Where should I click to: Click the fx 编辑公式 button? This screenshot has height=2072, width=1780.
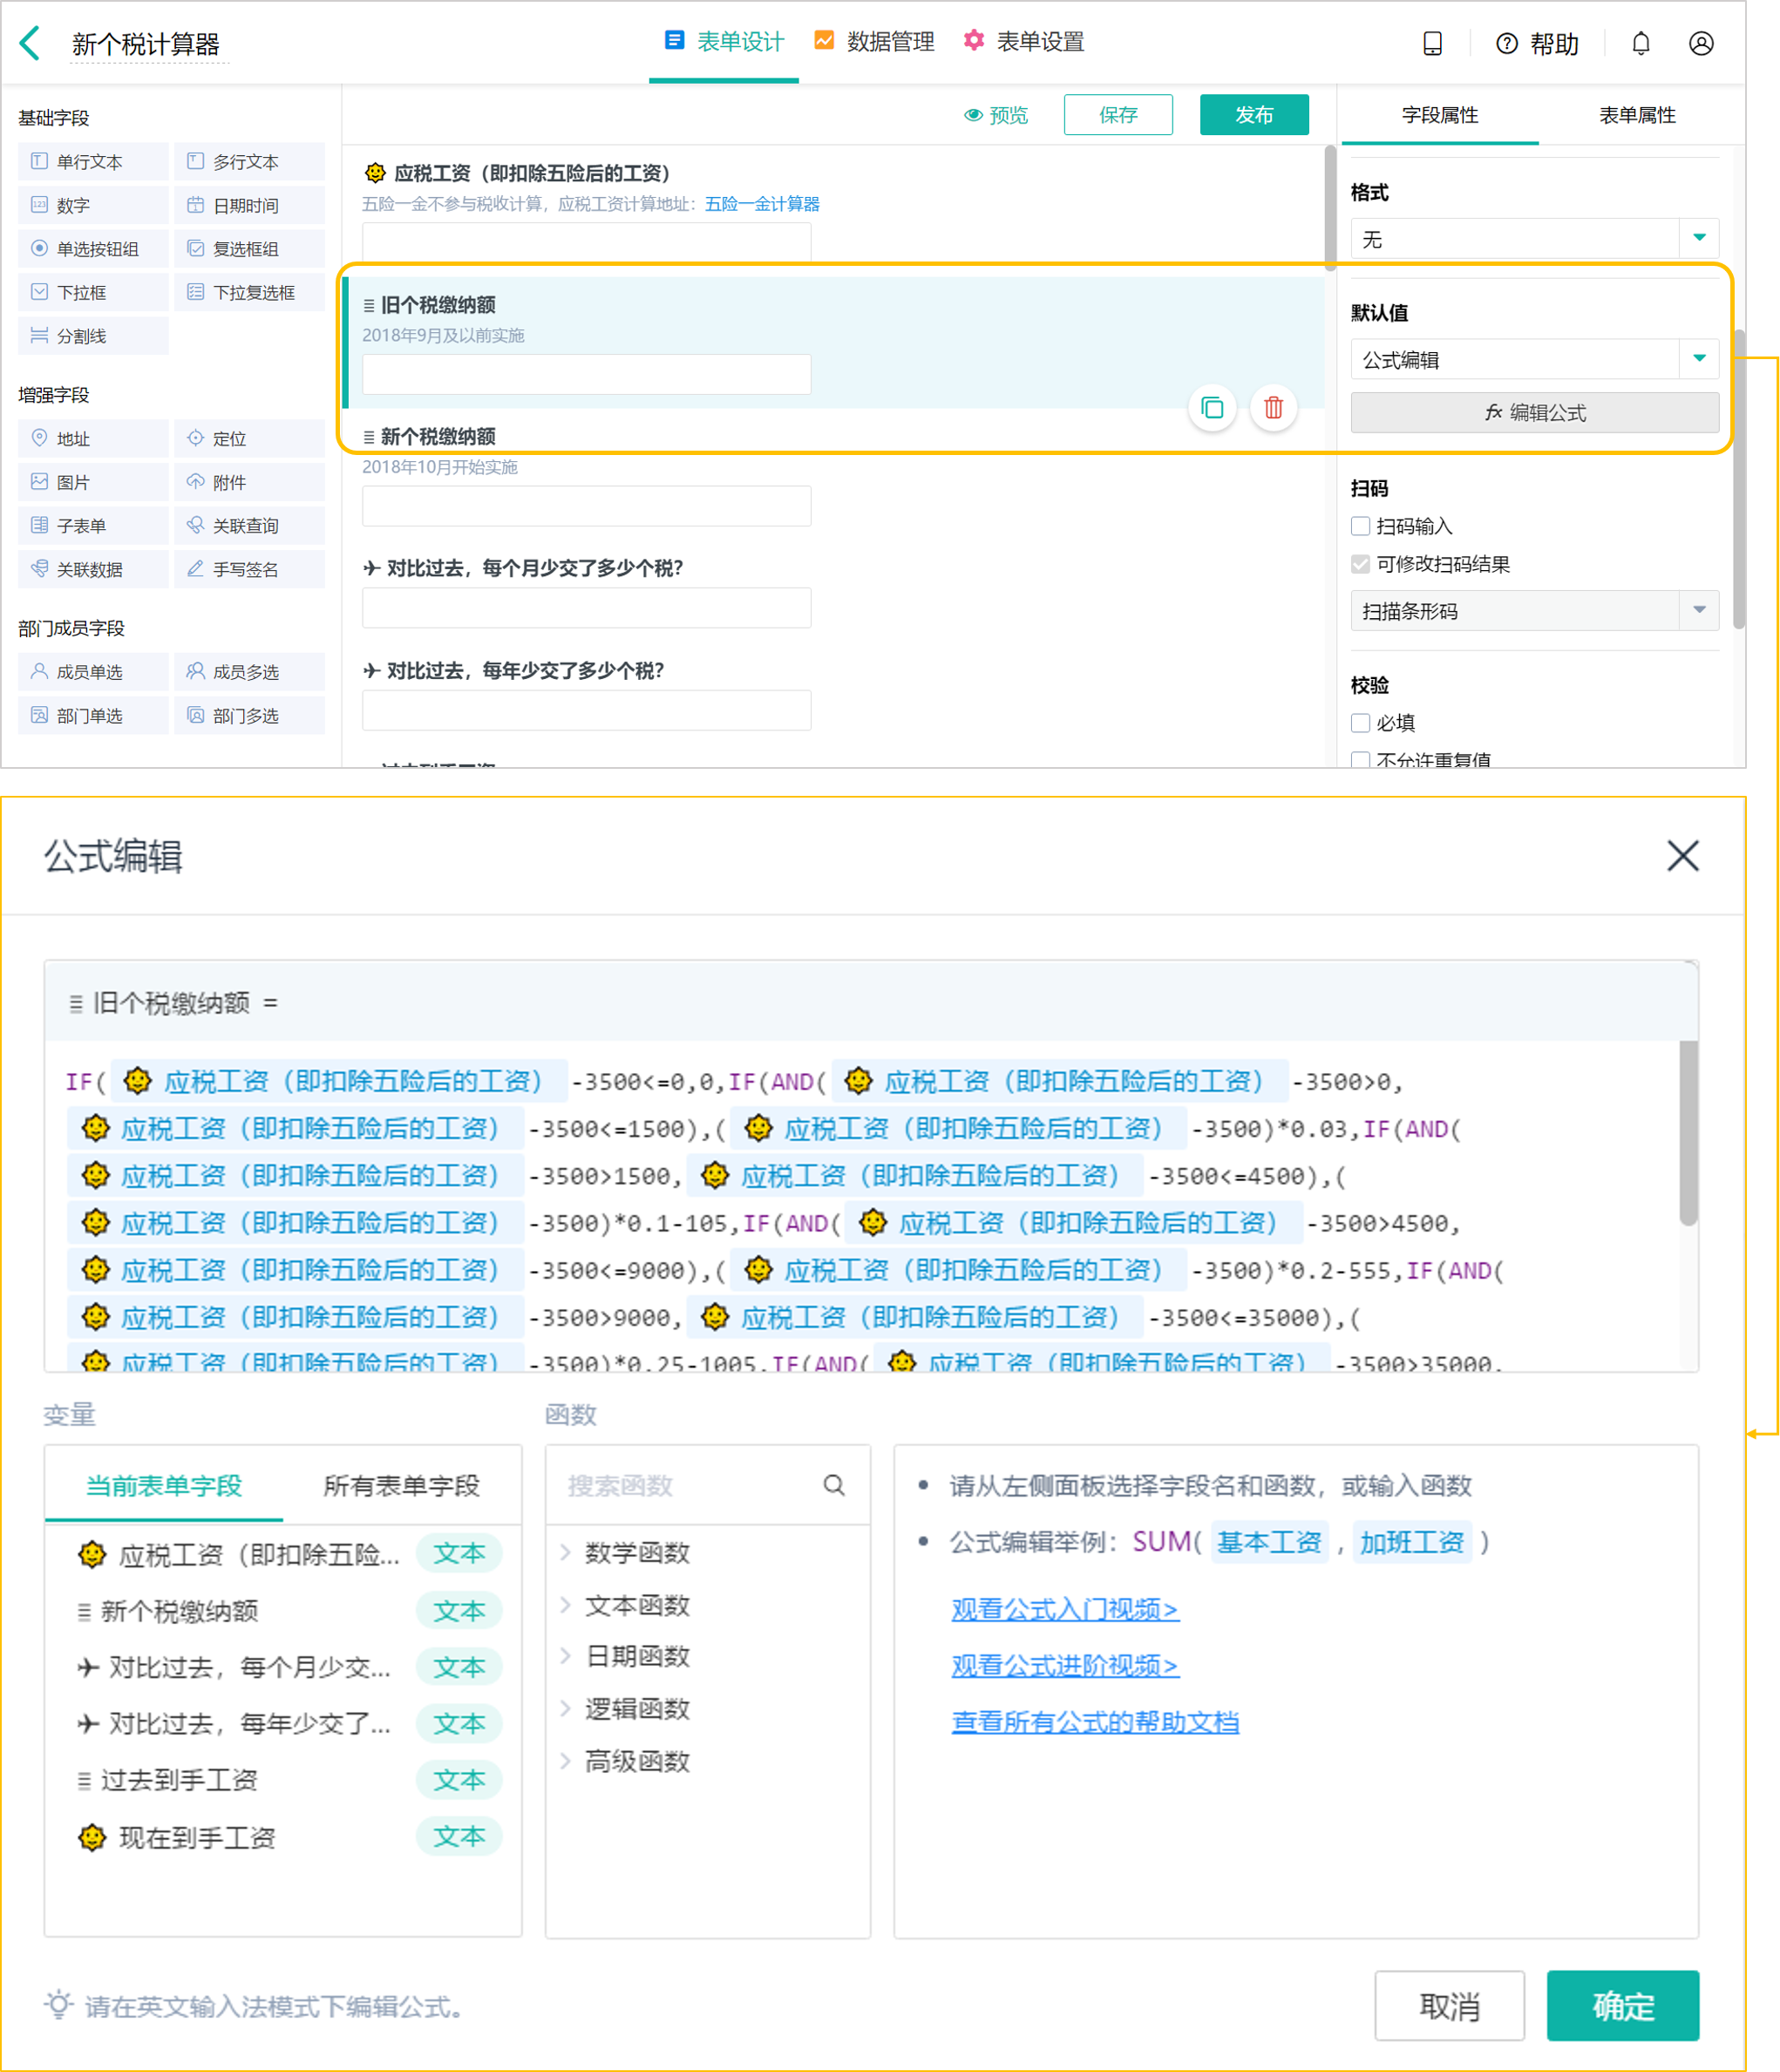click(1532, 412)
